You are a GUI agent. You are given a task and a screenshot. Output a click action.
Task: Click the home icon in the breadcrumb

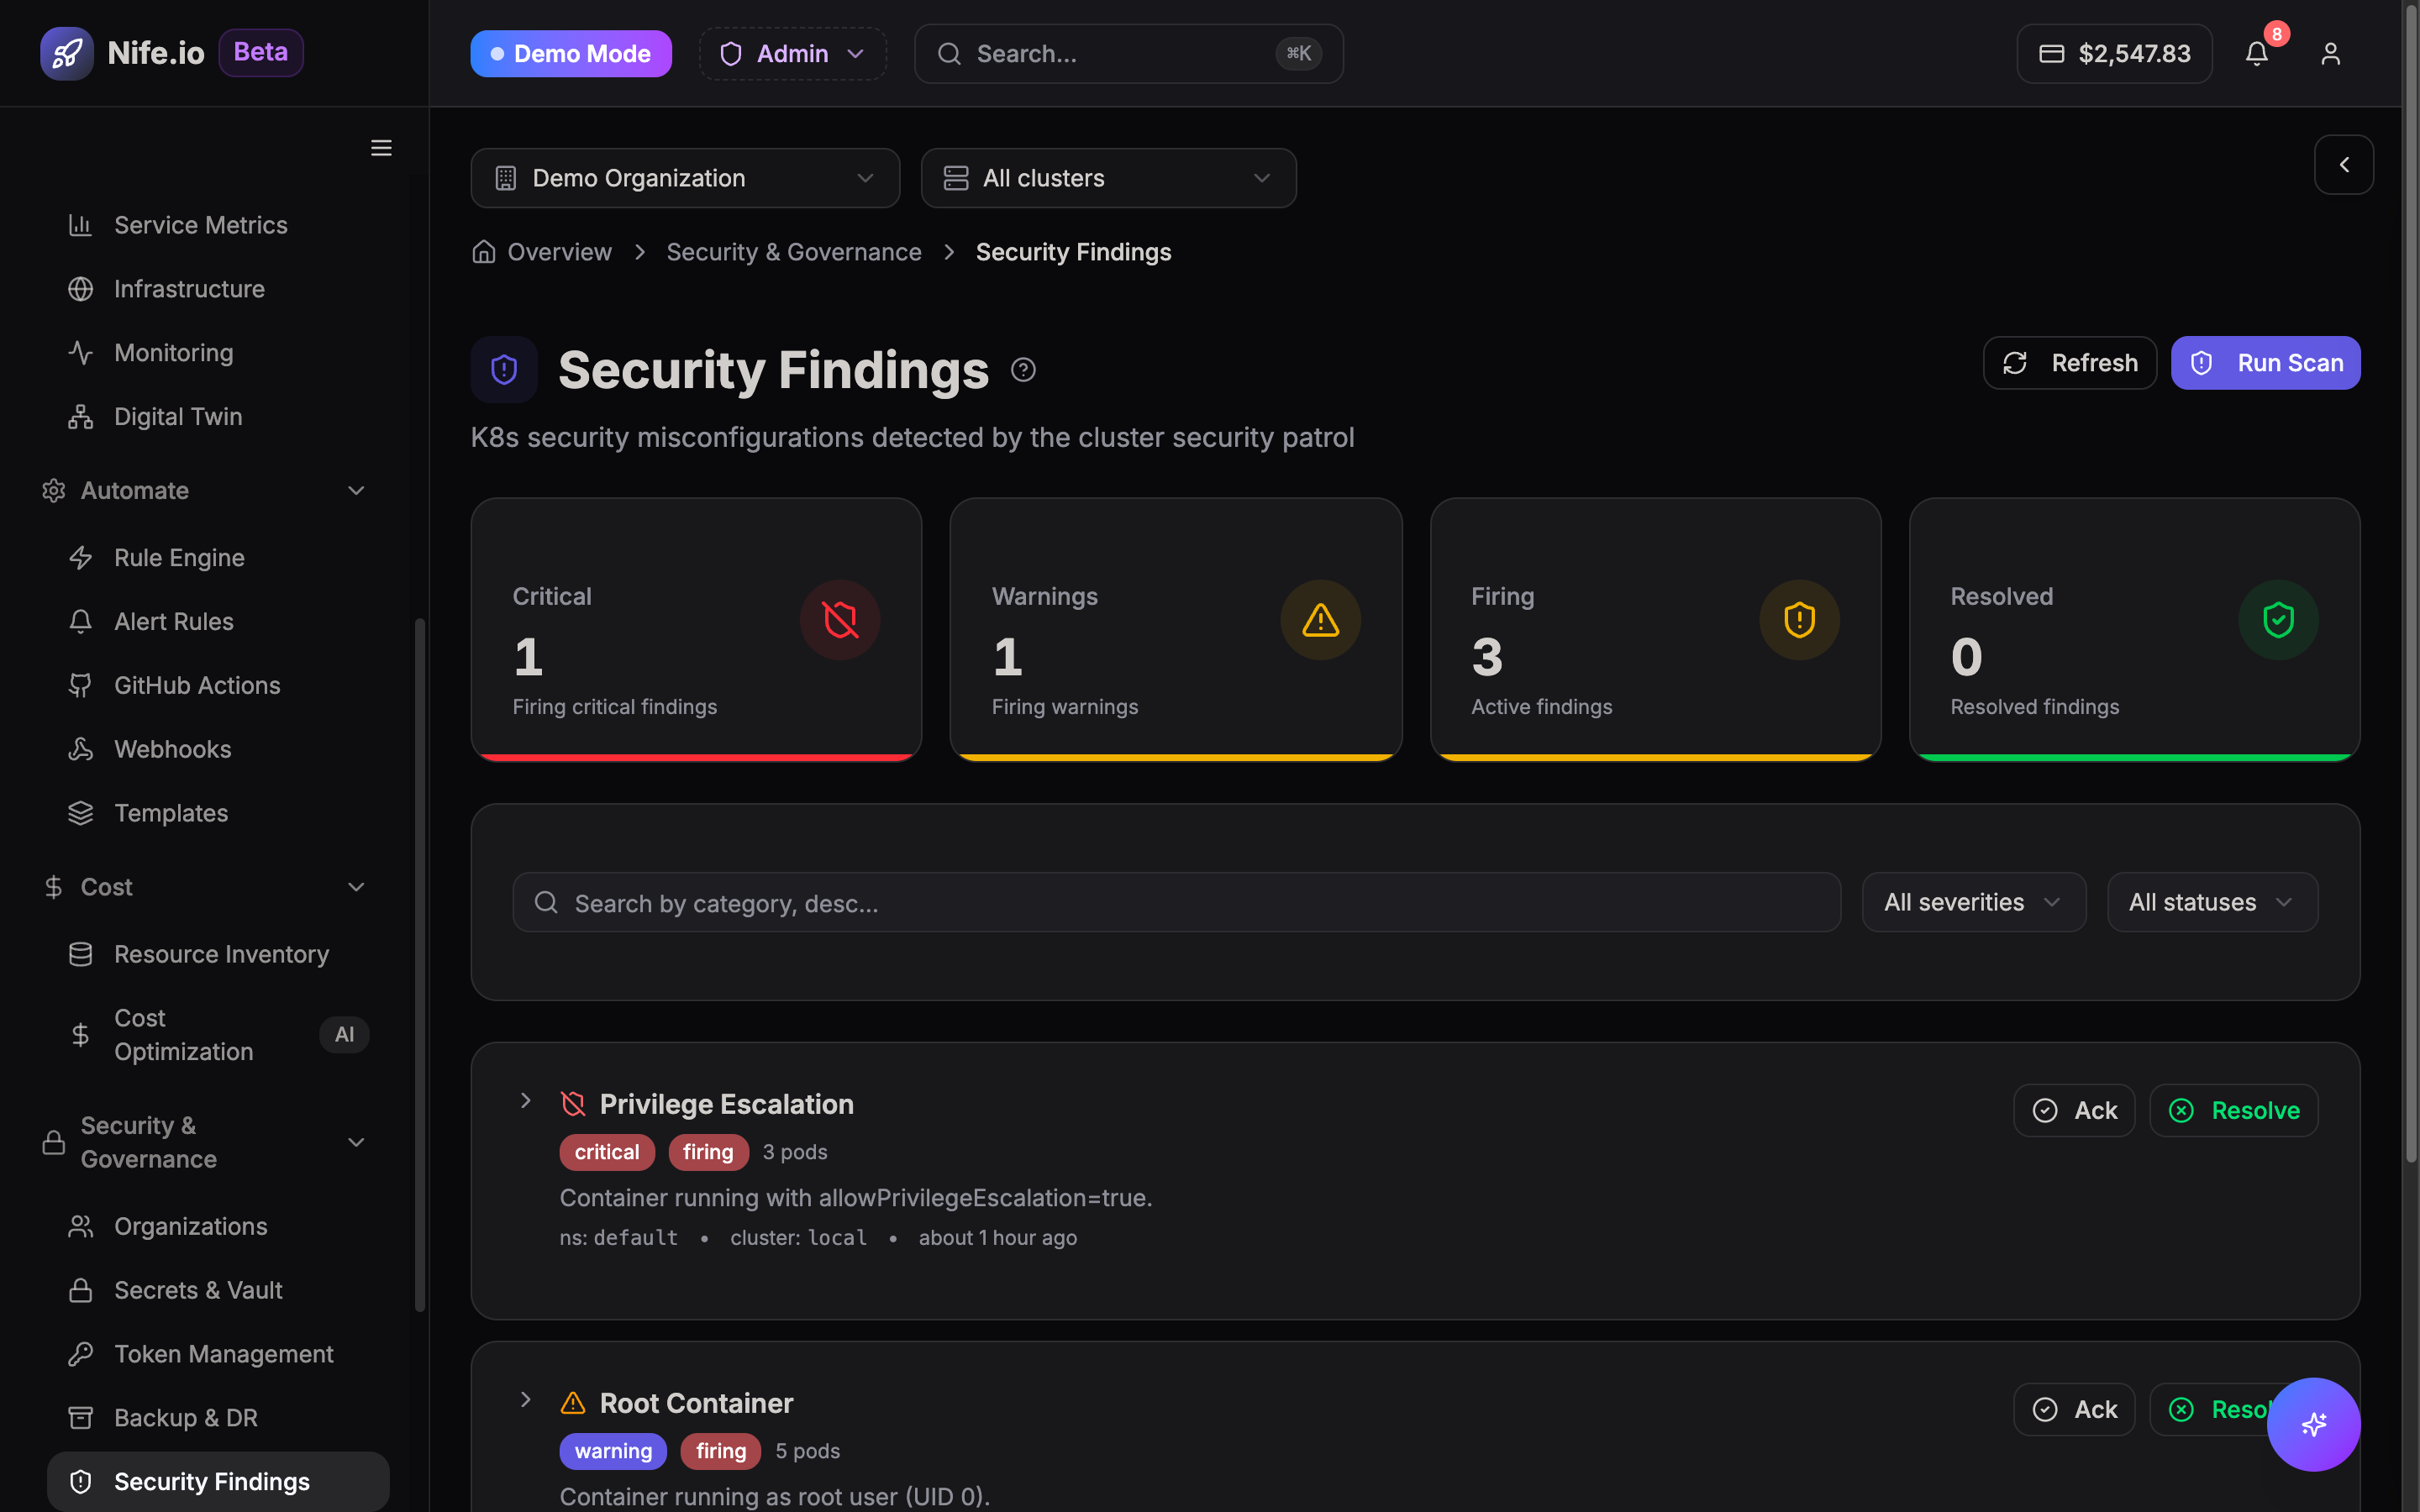[484, 252]
